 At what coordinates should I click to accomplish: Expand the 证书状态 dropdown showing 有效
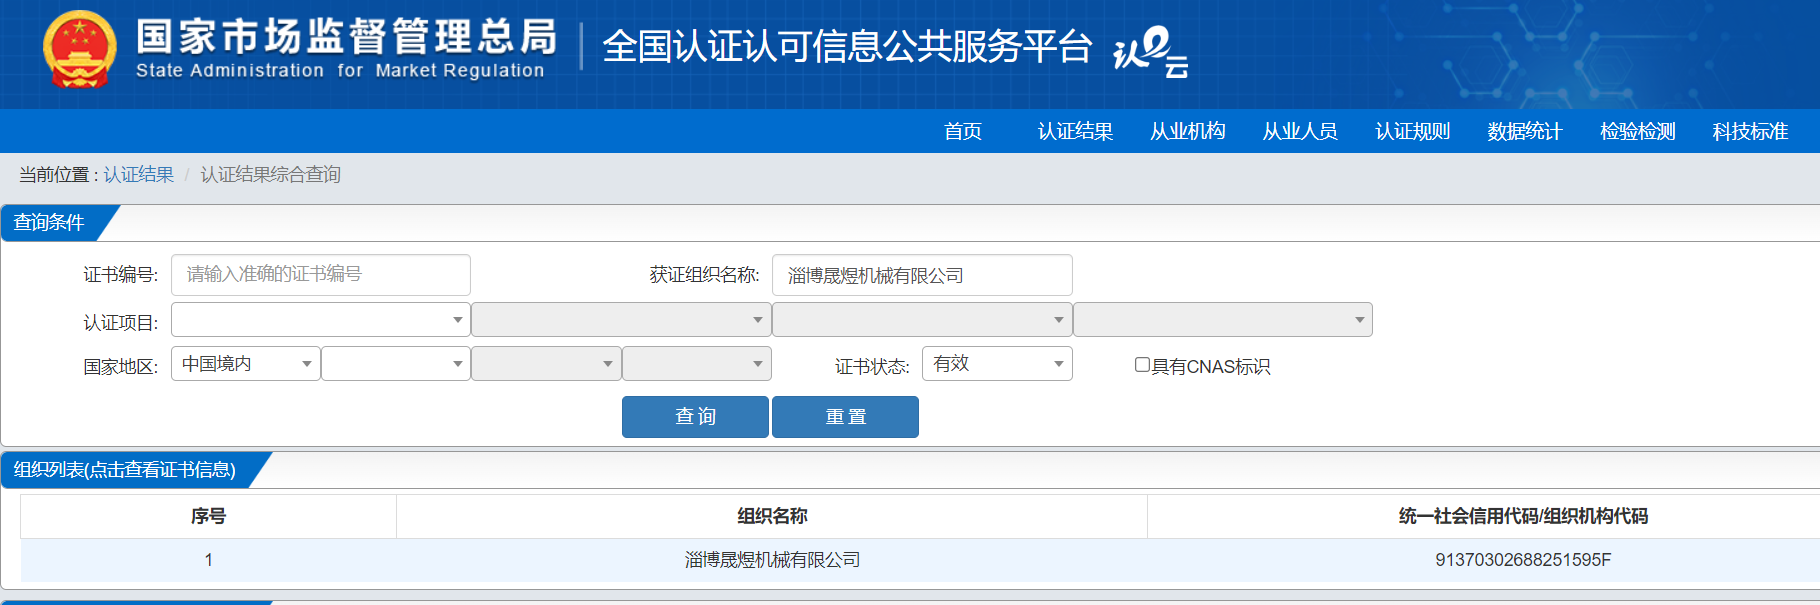(x=997, y=364)
